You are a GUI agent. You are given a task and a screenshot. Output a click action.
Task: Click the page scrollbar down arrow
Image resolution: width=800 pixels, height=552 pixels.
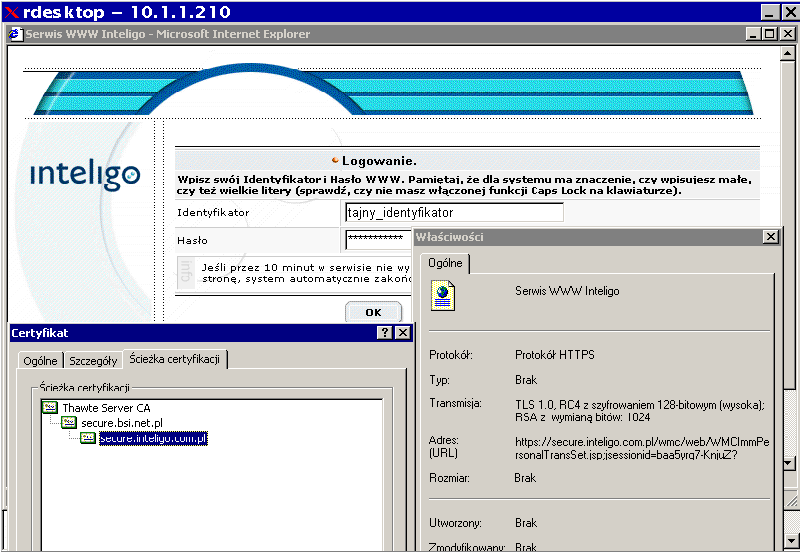(x=789, y=463)
